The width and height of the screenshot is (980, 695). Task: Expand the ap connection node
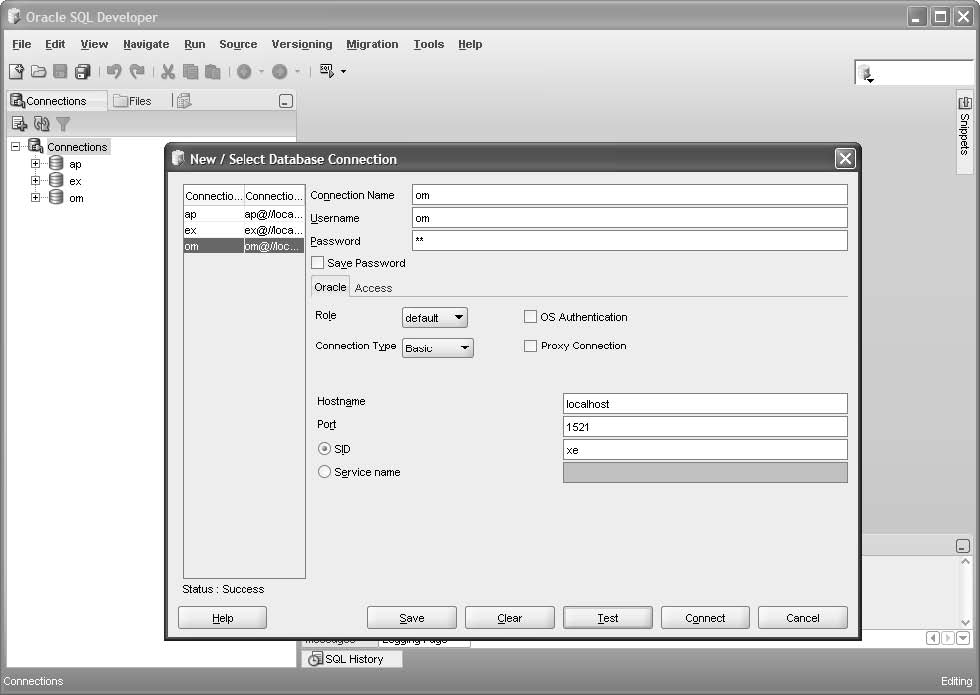(36, 164)
